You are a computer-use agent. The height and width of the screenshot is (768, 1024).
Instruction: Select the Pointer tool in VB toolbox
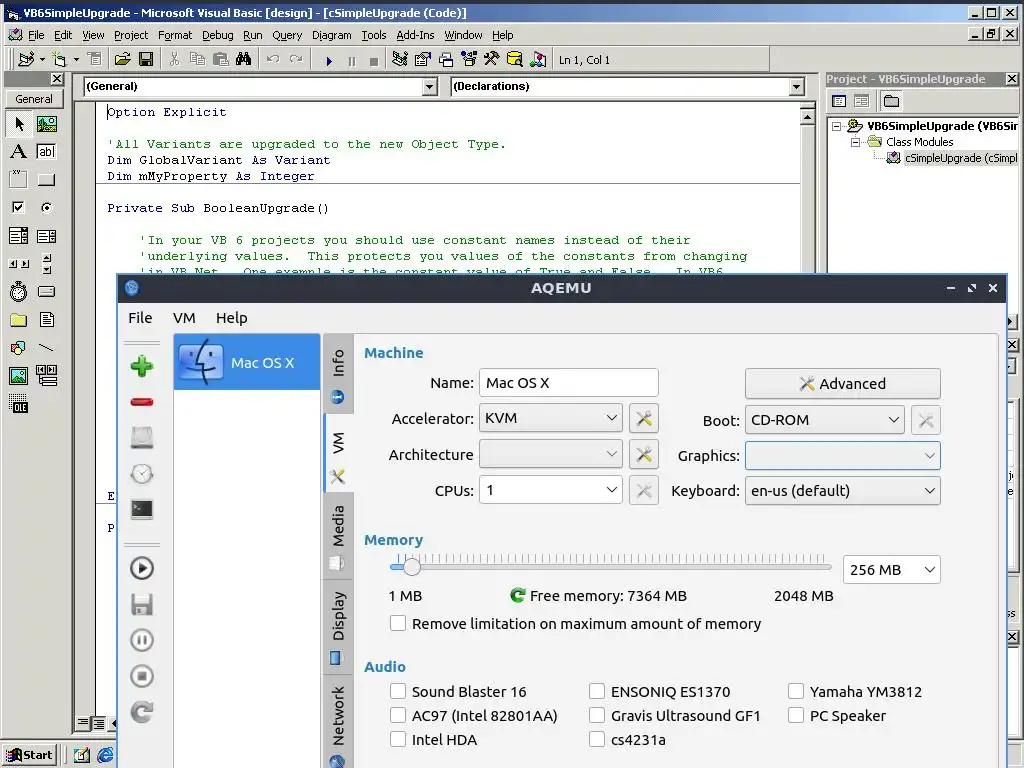click(x=18, y=123)
